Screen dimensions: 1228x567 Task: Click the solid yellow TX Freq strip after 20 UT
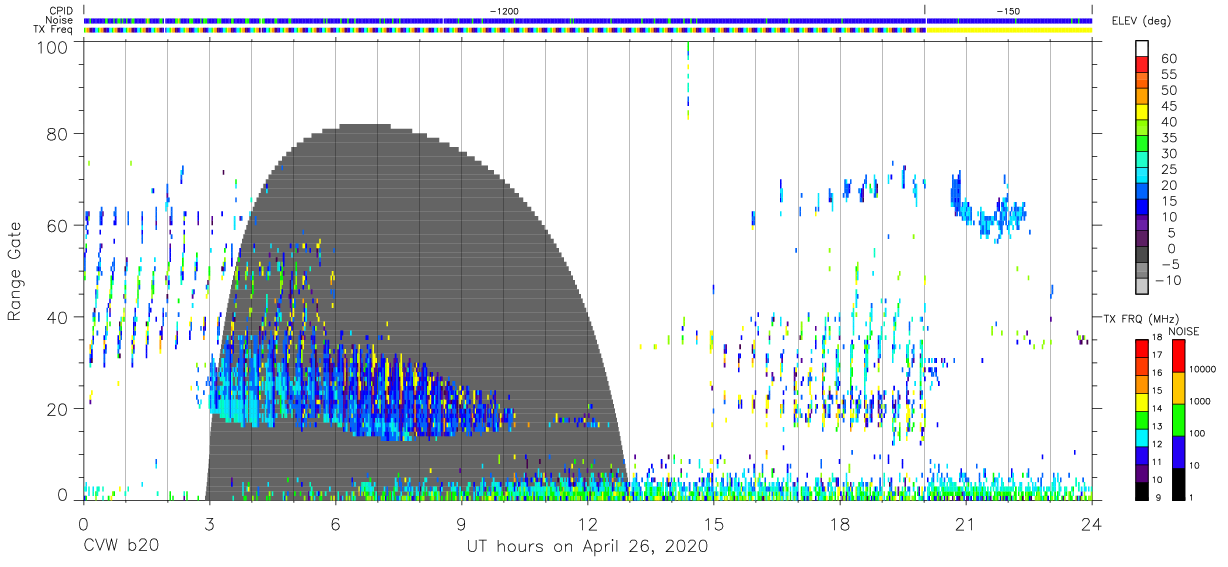1008,30
